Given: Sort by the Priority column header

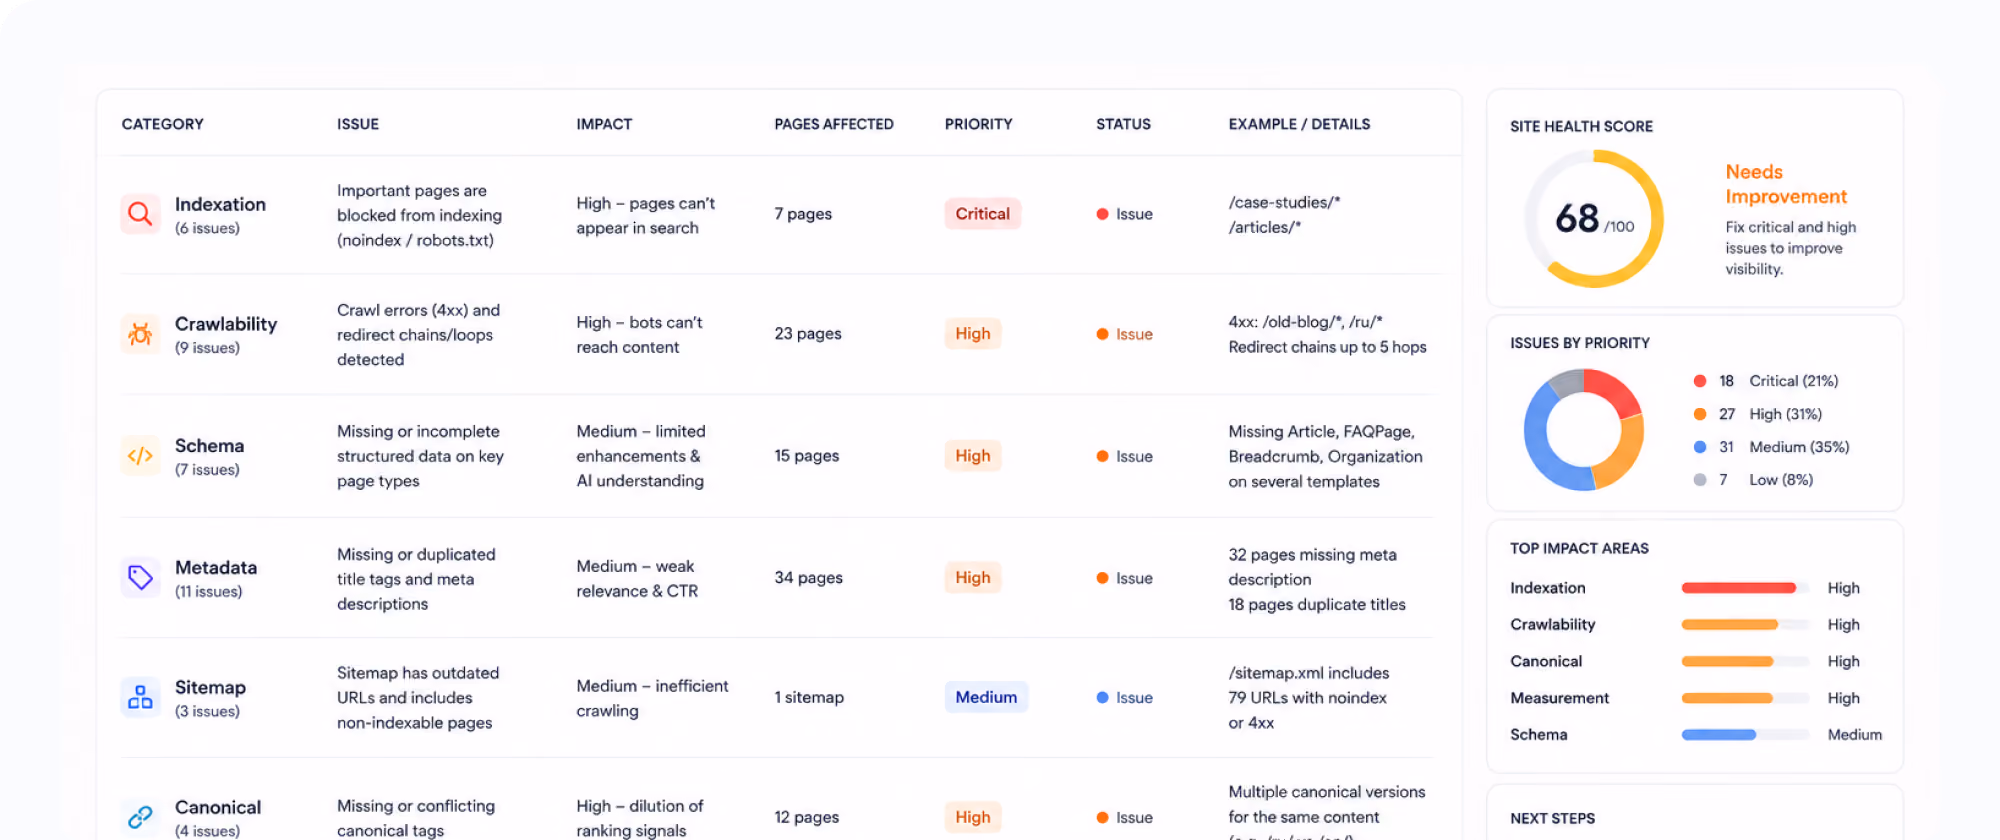Looking at the screenshot, I should click(x=978, y=124).
